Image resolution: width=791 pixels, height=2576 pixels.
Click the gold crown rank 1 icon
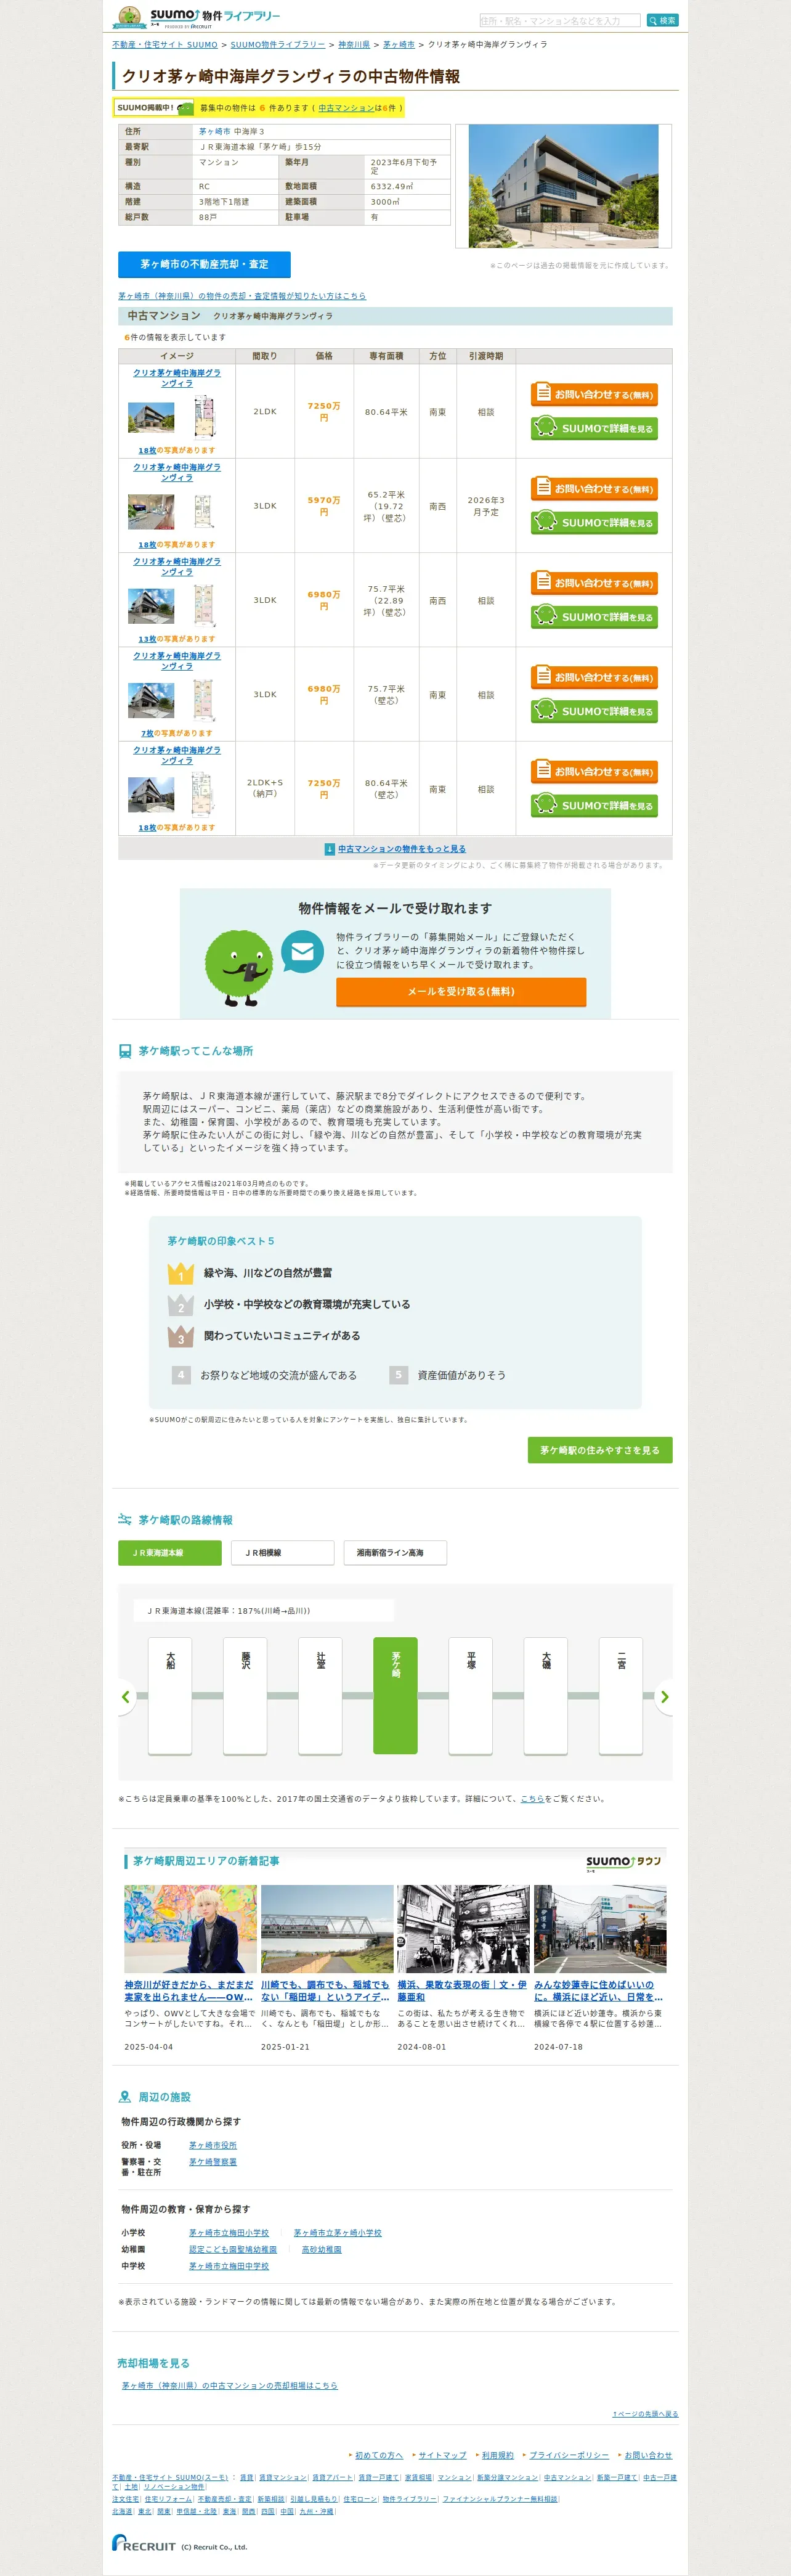(181, 1273)
